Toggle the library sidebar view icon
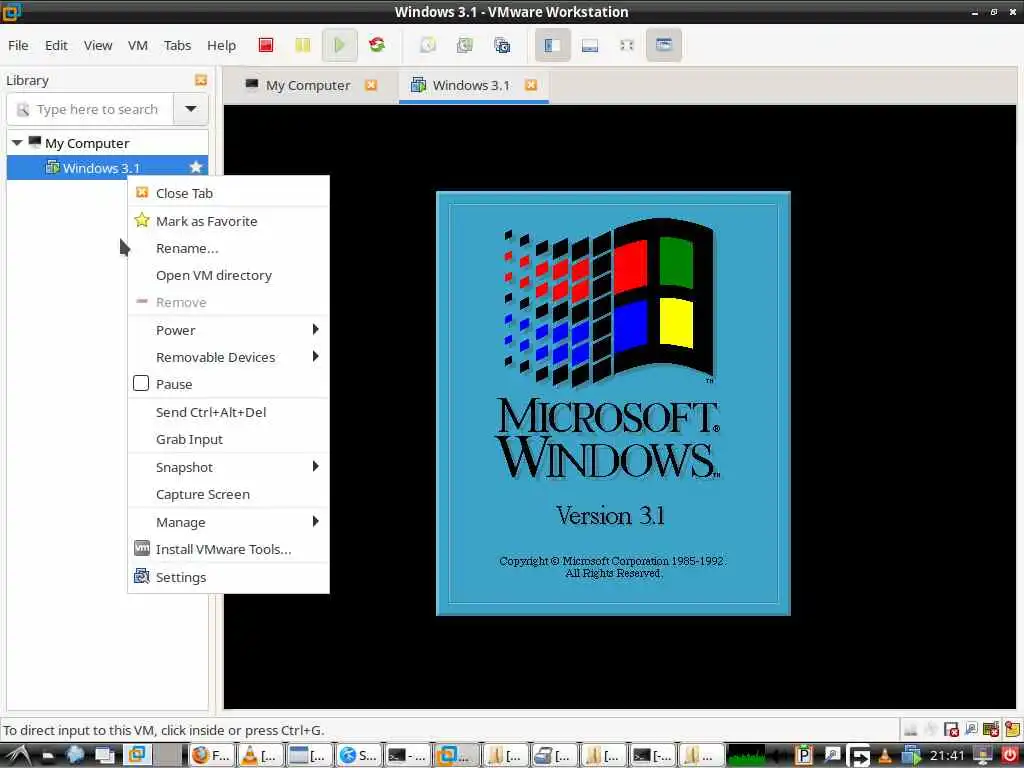Image resolution: width=1024 pixels, height=768 pixels. pyautogui.click(x=552, y=45)
